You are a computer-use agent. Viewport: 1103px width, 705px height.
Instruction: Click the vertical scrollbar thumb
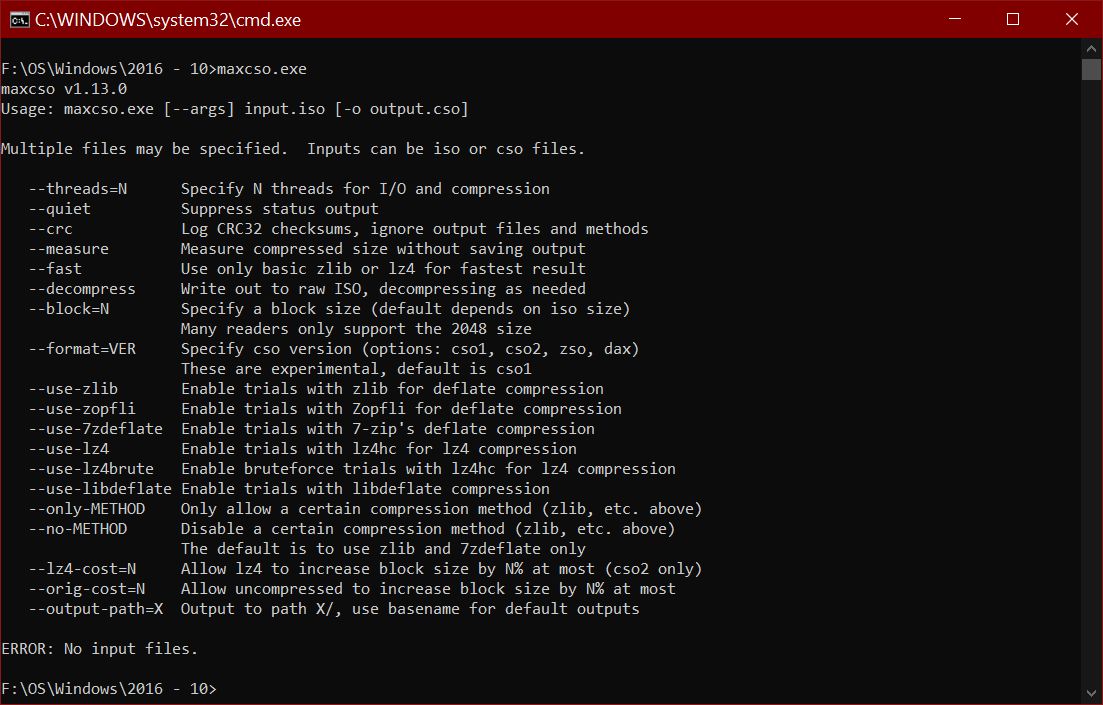(1091, 69)
